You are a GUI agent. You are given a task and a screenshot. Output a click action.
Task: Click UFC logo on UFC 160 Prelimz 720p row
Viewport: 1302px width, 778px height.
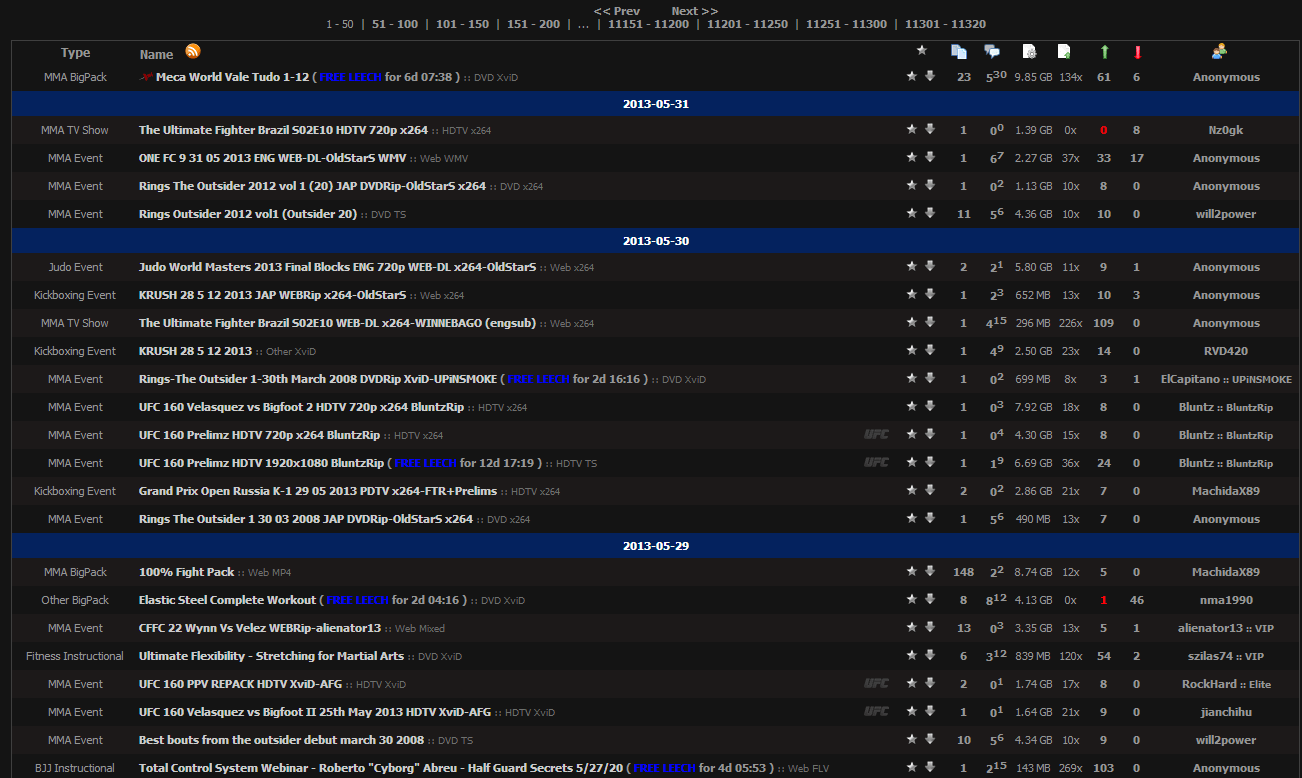[x=876, y=434]
